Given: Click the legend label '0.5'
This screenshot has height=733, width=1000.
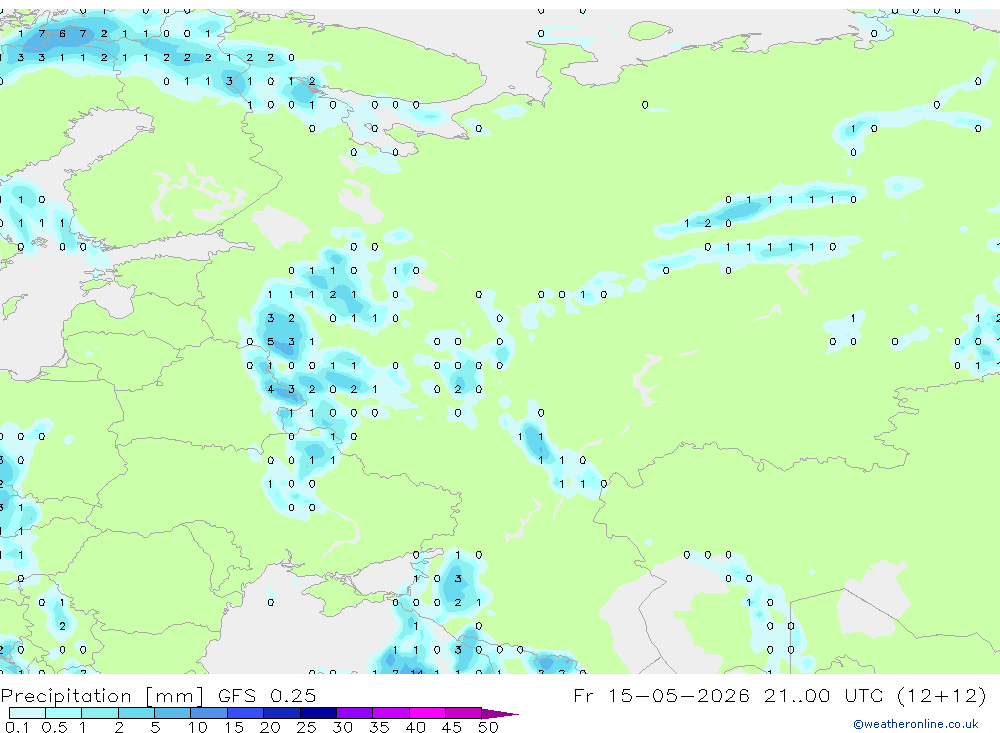Looking at the screenshot, I should click(x=54, y=727).
